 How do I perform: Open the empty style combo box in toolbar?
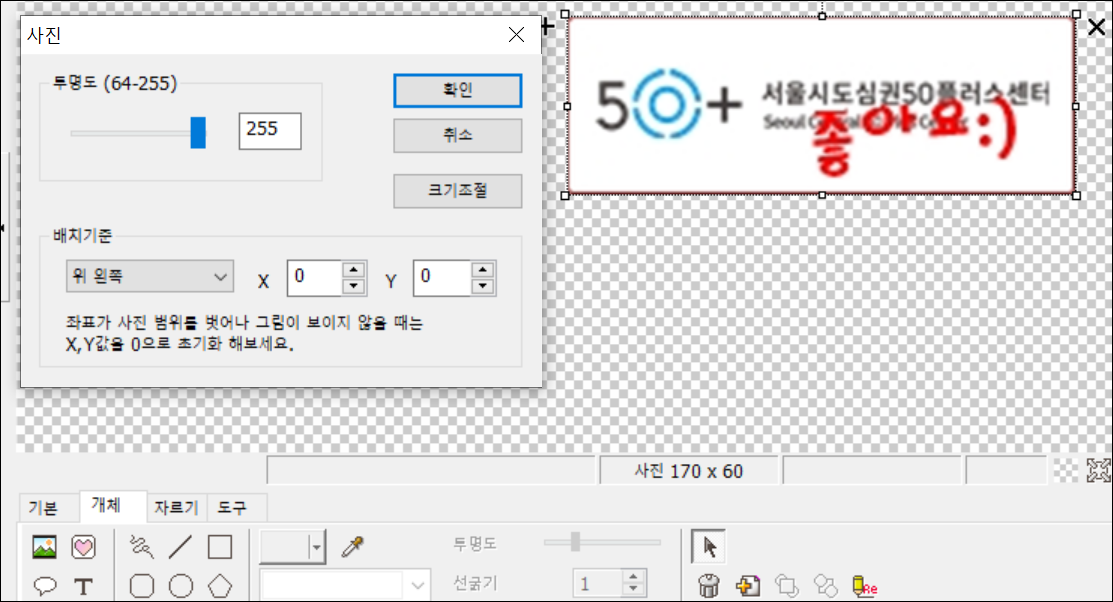tap(345, 586)
